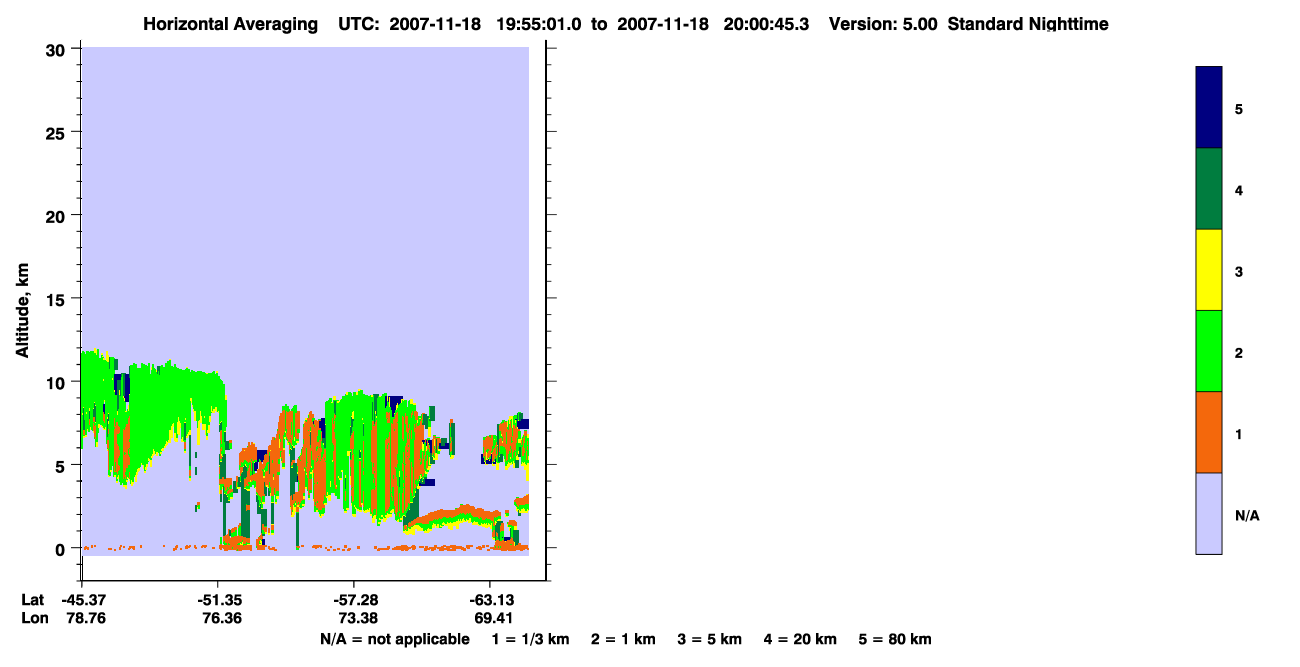This screenshot has height=667, width=1300.
Task: Click the colorbar label "3"
Action: click(x=1239, y=271)
